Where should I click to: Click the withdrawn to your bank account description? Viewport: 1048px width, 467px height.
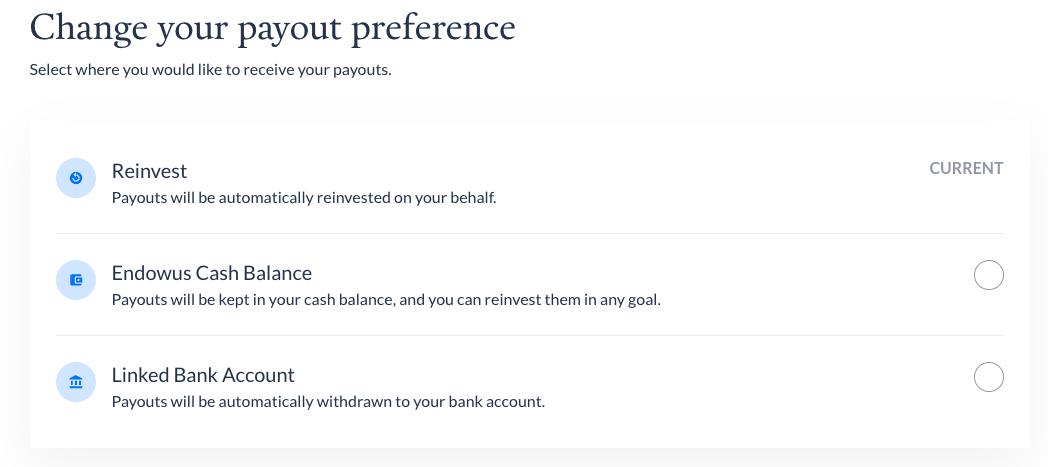tap(328, 402)
